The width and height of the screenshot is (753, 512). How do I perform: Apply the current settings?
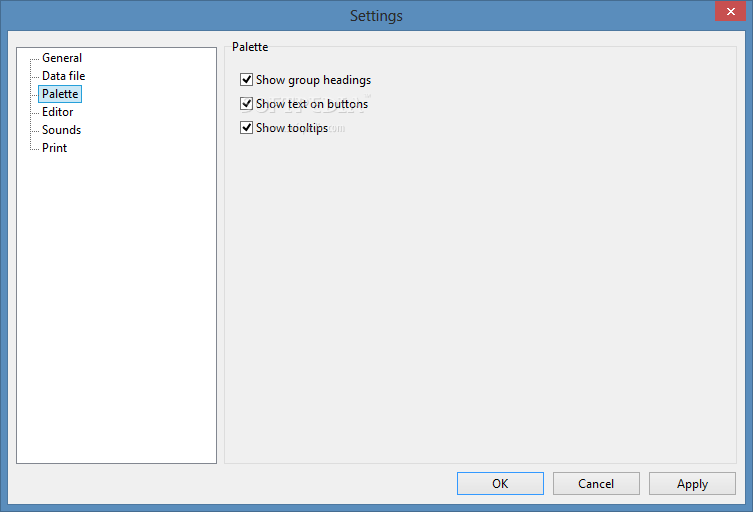click(x=692, y=483)
